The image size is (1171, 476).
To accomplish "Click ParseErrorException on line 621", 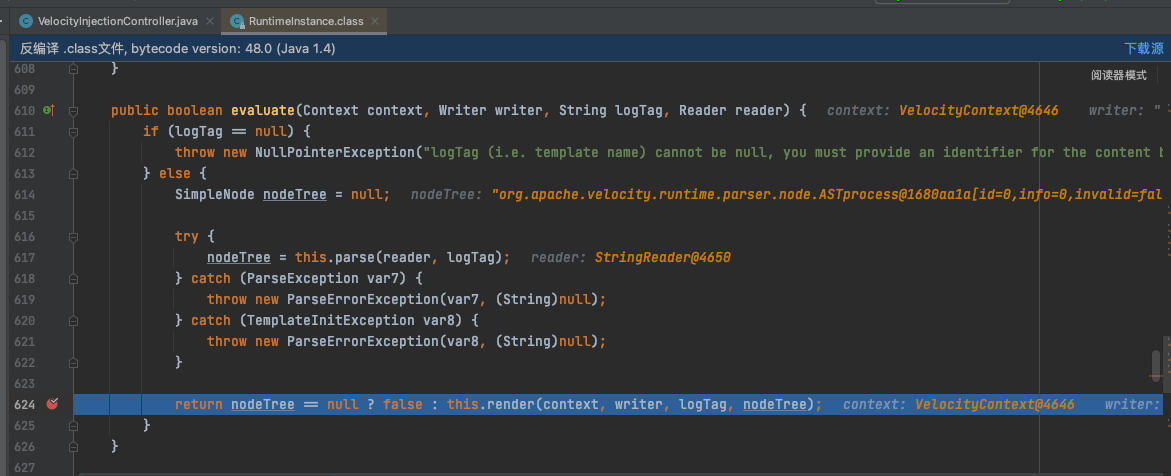I will 363,341.
